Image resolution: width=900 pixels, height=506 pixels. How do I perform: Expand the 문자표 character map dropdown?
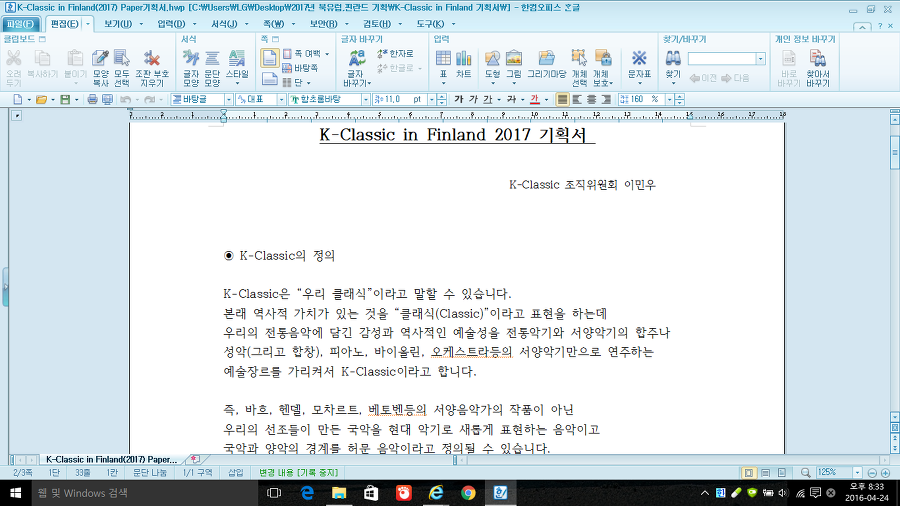pyautogui.click(x=639, y=84)
